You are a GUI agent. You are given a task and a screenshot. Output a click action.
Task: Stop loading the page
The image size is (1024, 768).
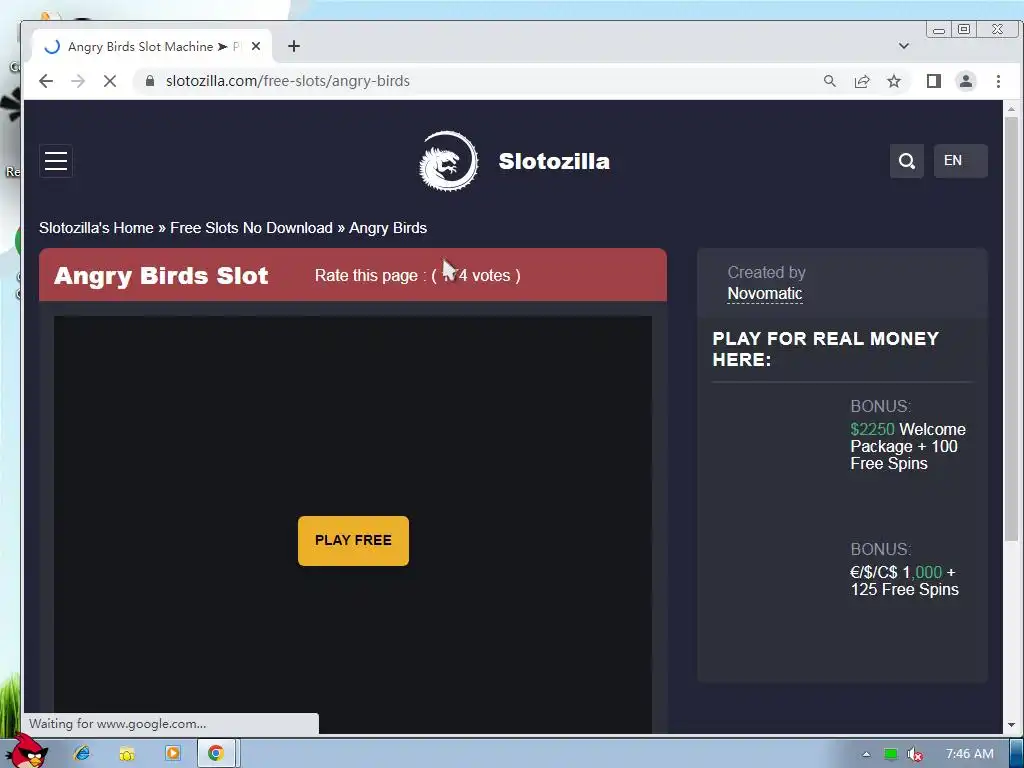point(110,81)
